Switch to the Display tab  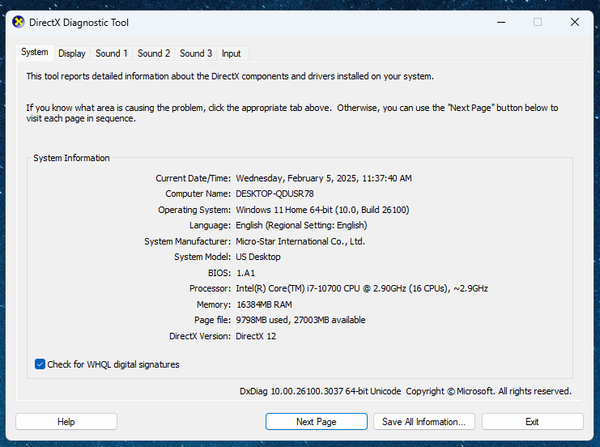point(71,53)
